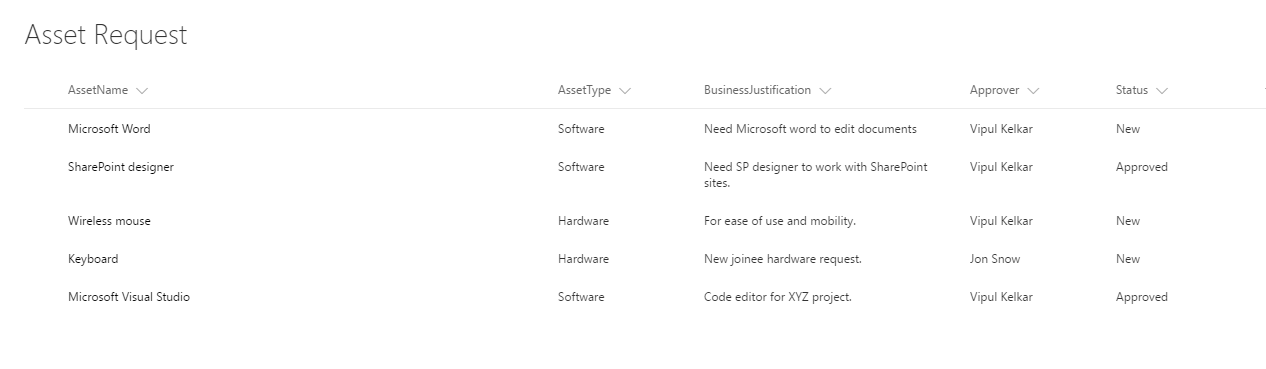
Task: Click 'Need Microsoft word to edit documents' text
Action: (810, 129)
